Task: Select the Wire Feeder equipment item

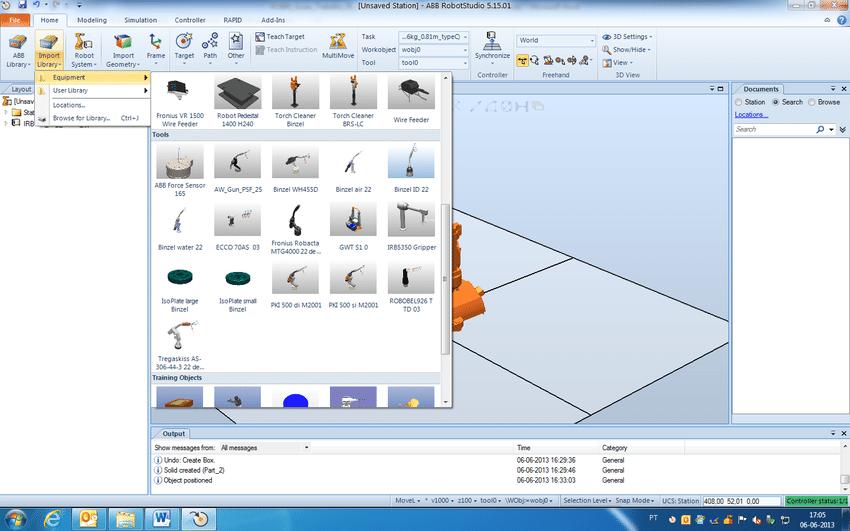Action: pos(411,101)
